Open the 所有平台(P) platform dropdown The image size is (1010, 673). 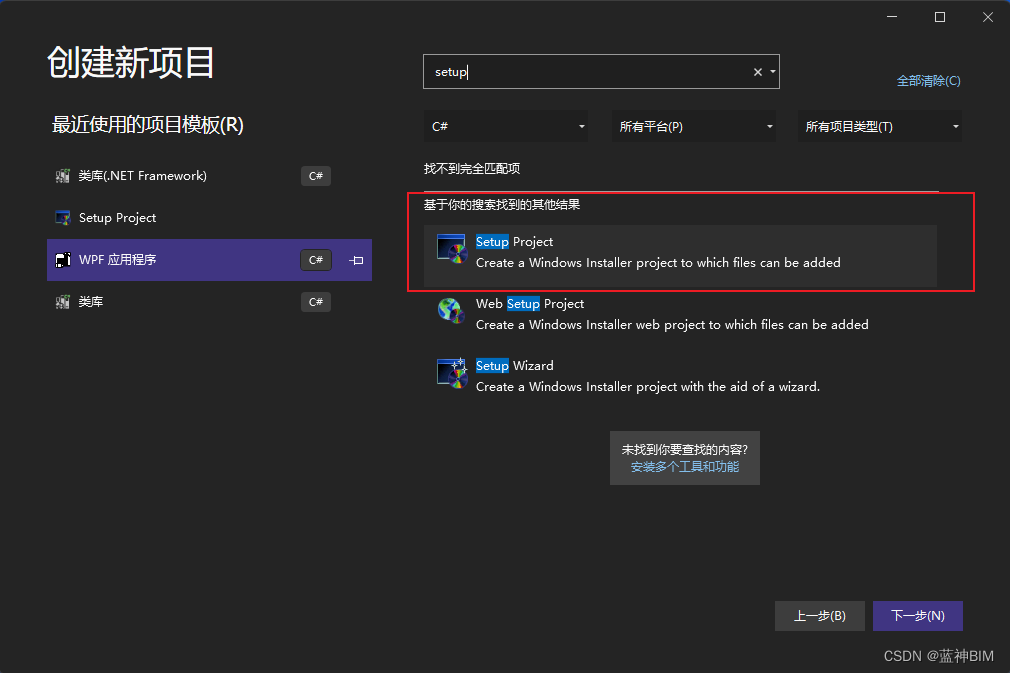768,126
